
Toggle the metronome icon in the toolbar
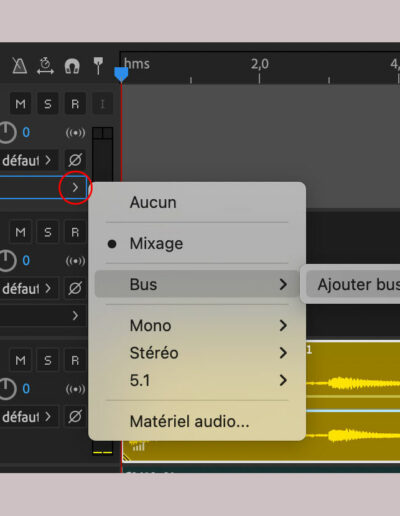tap(19, 65)
